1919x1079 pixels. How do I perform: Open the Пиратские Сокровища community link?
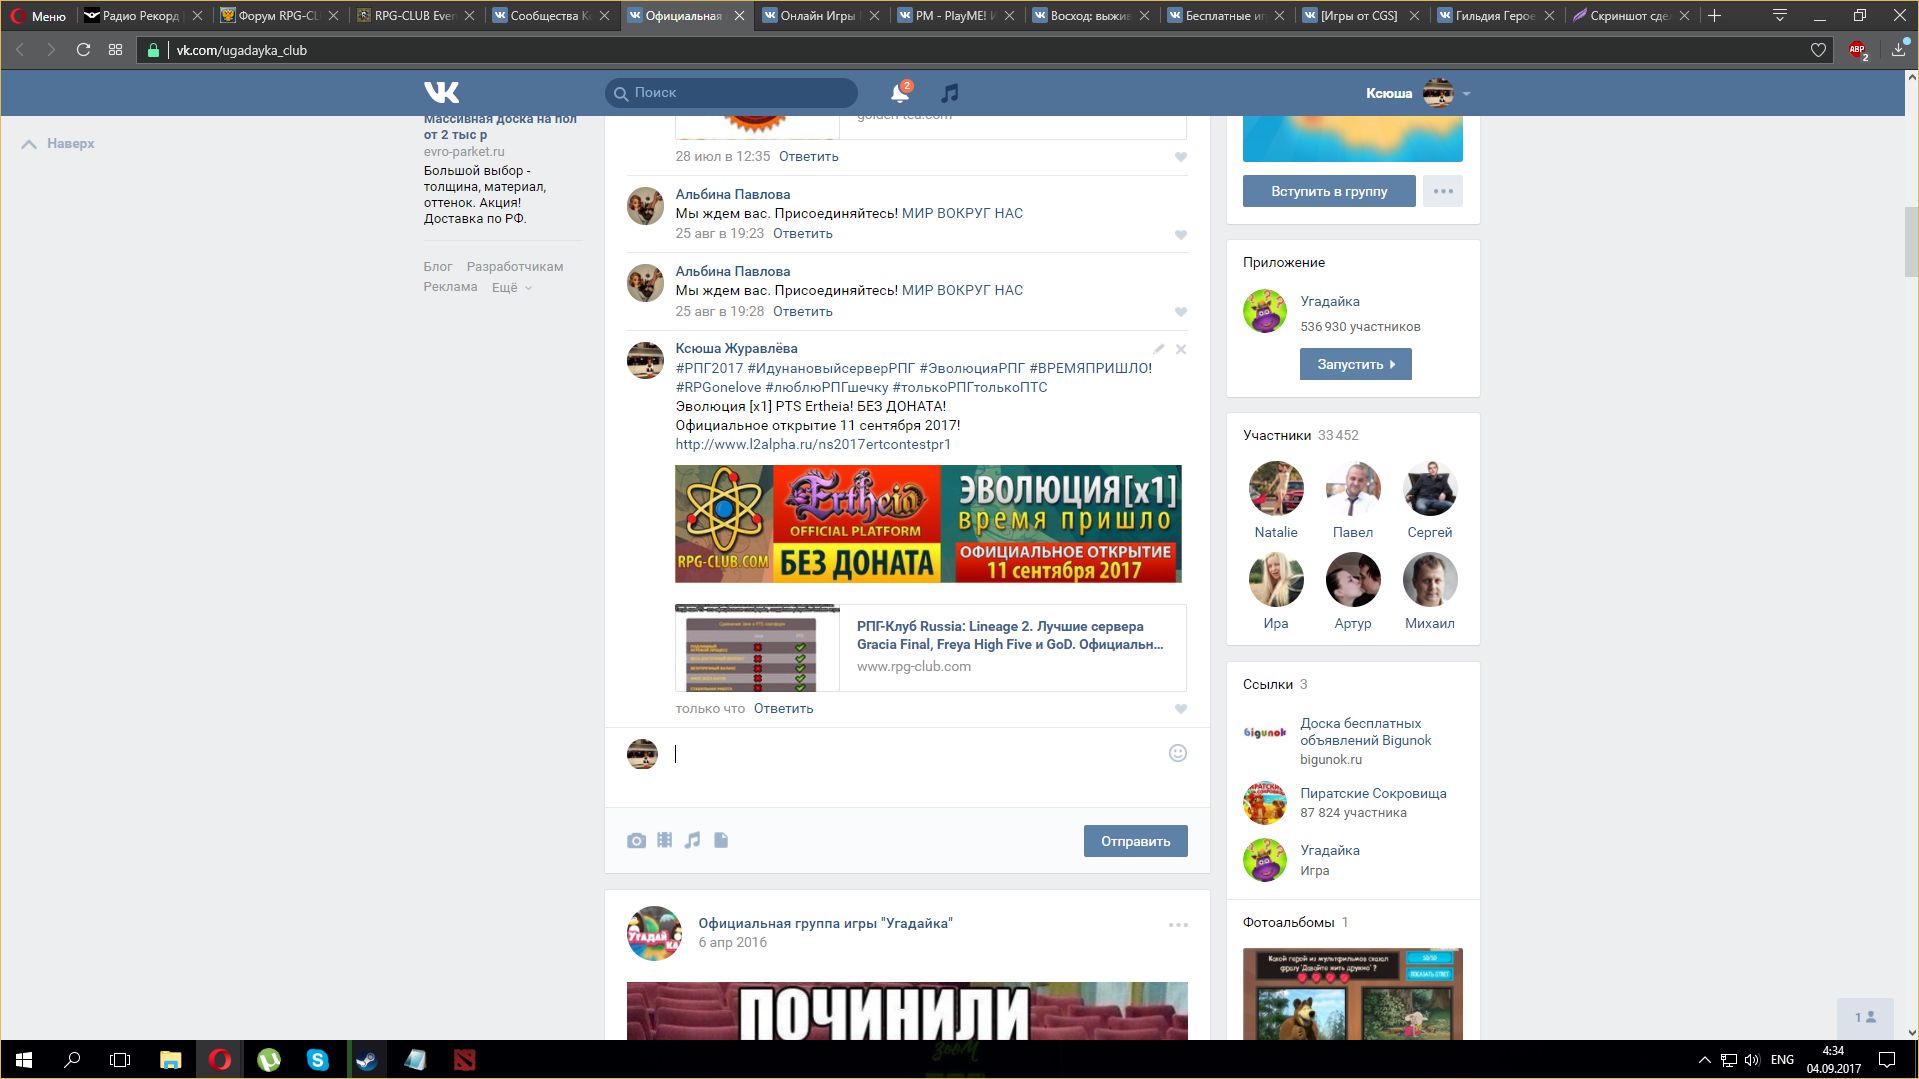point(1373,793)
